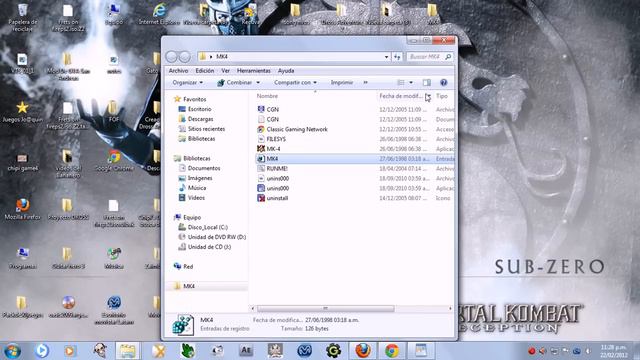Open address bar history dropdown

(x=386, y=57)
